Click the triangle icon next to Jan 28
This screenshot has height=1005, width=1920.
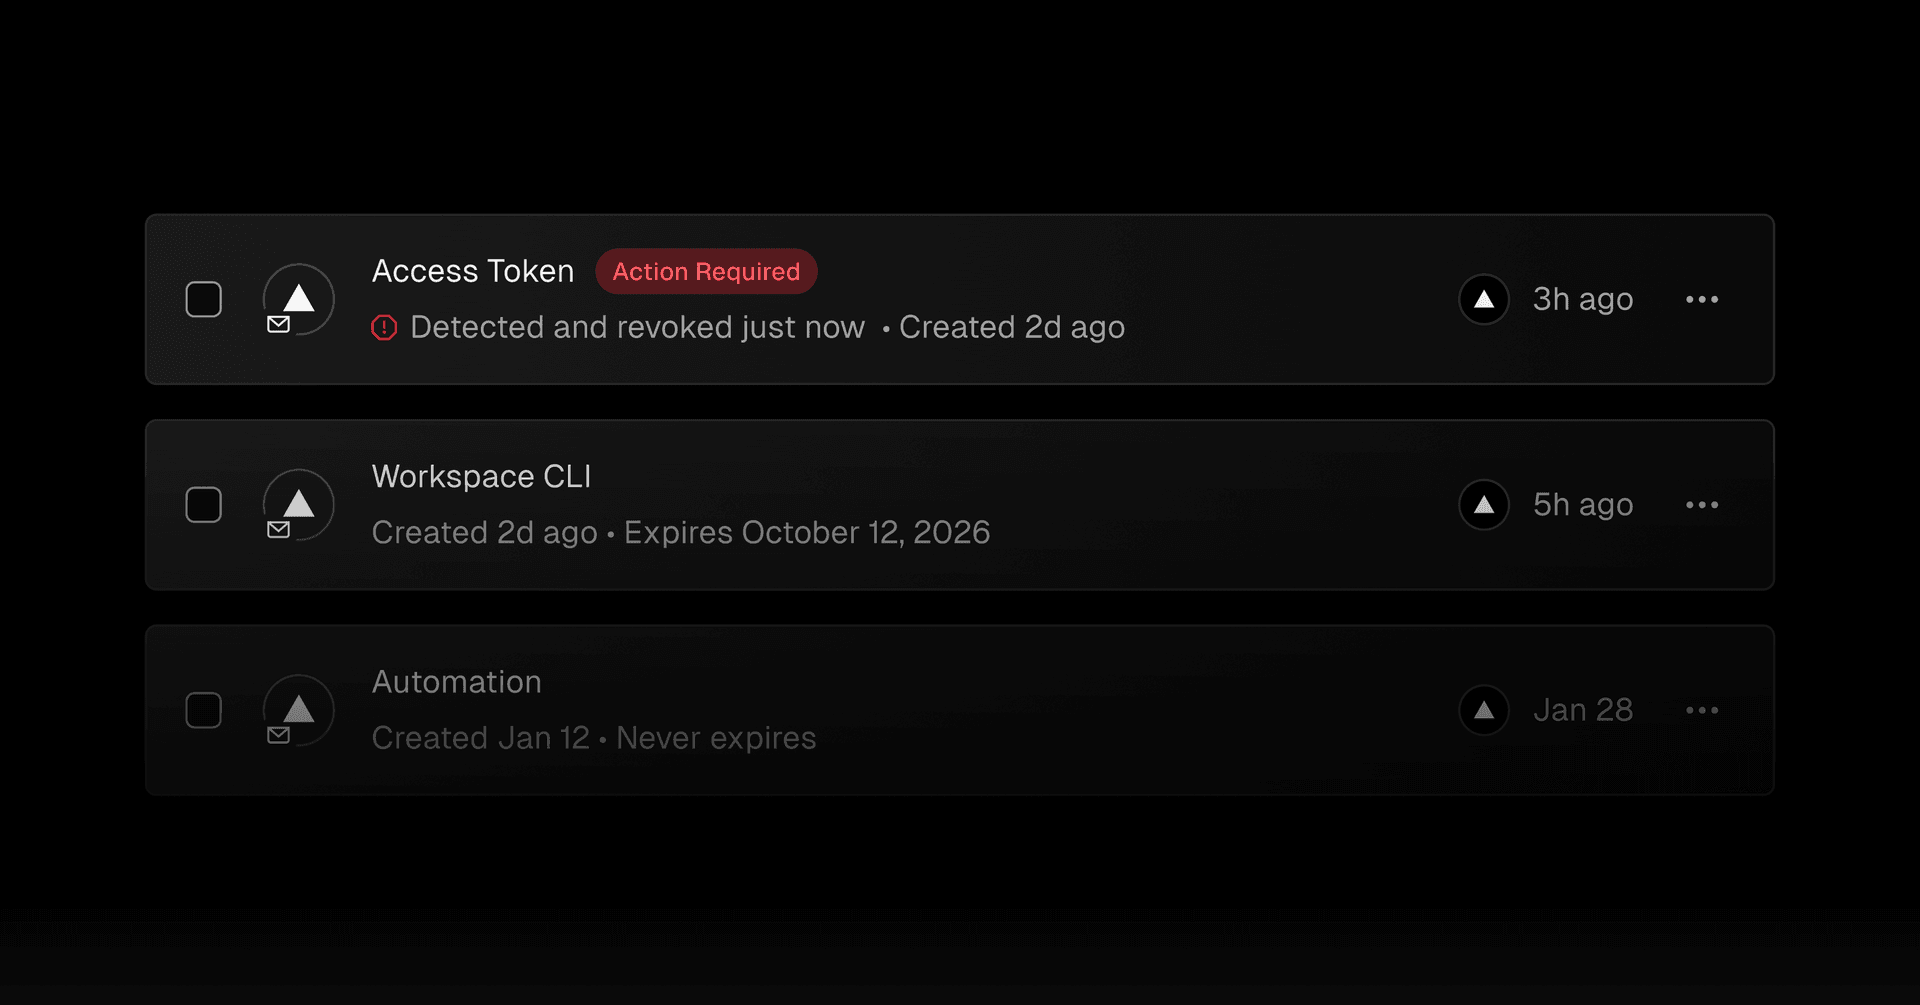click(1484, 710)
